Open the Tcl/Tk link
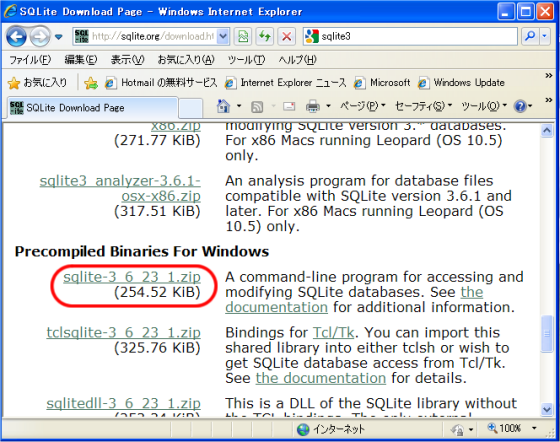The height and width of the screenshot is (442, 560). (334, 333)
